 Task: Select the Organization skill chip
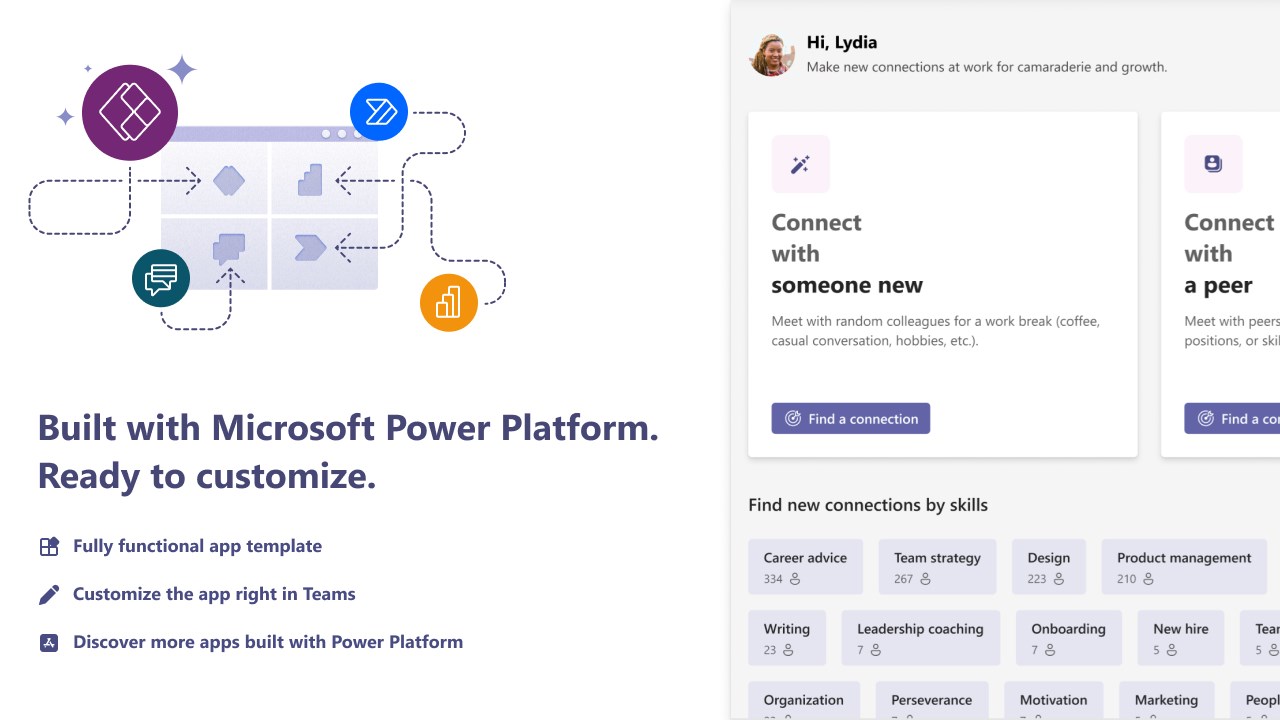coord(804,700)
